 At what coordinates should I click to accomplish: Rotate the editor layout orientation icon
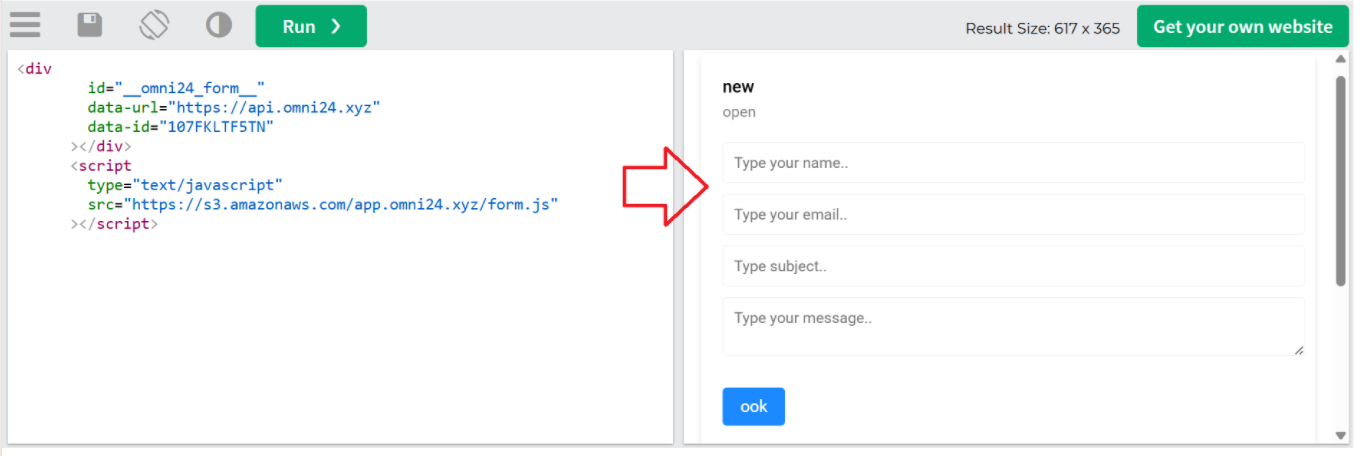(154, 25)
